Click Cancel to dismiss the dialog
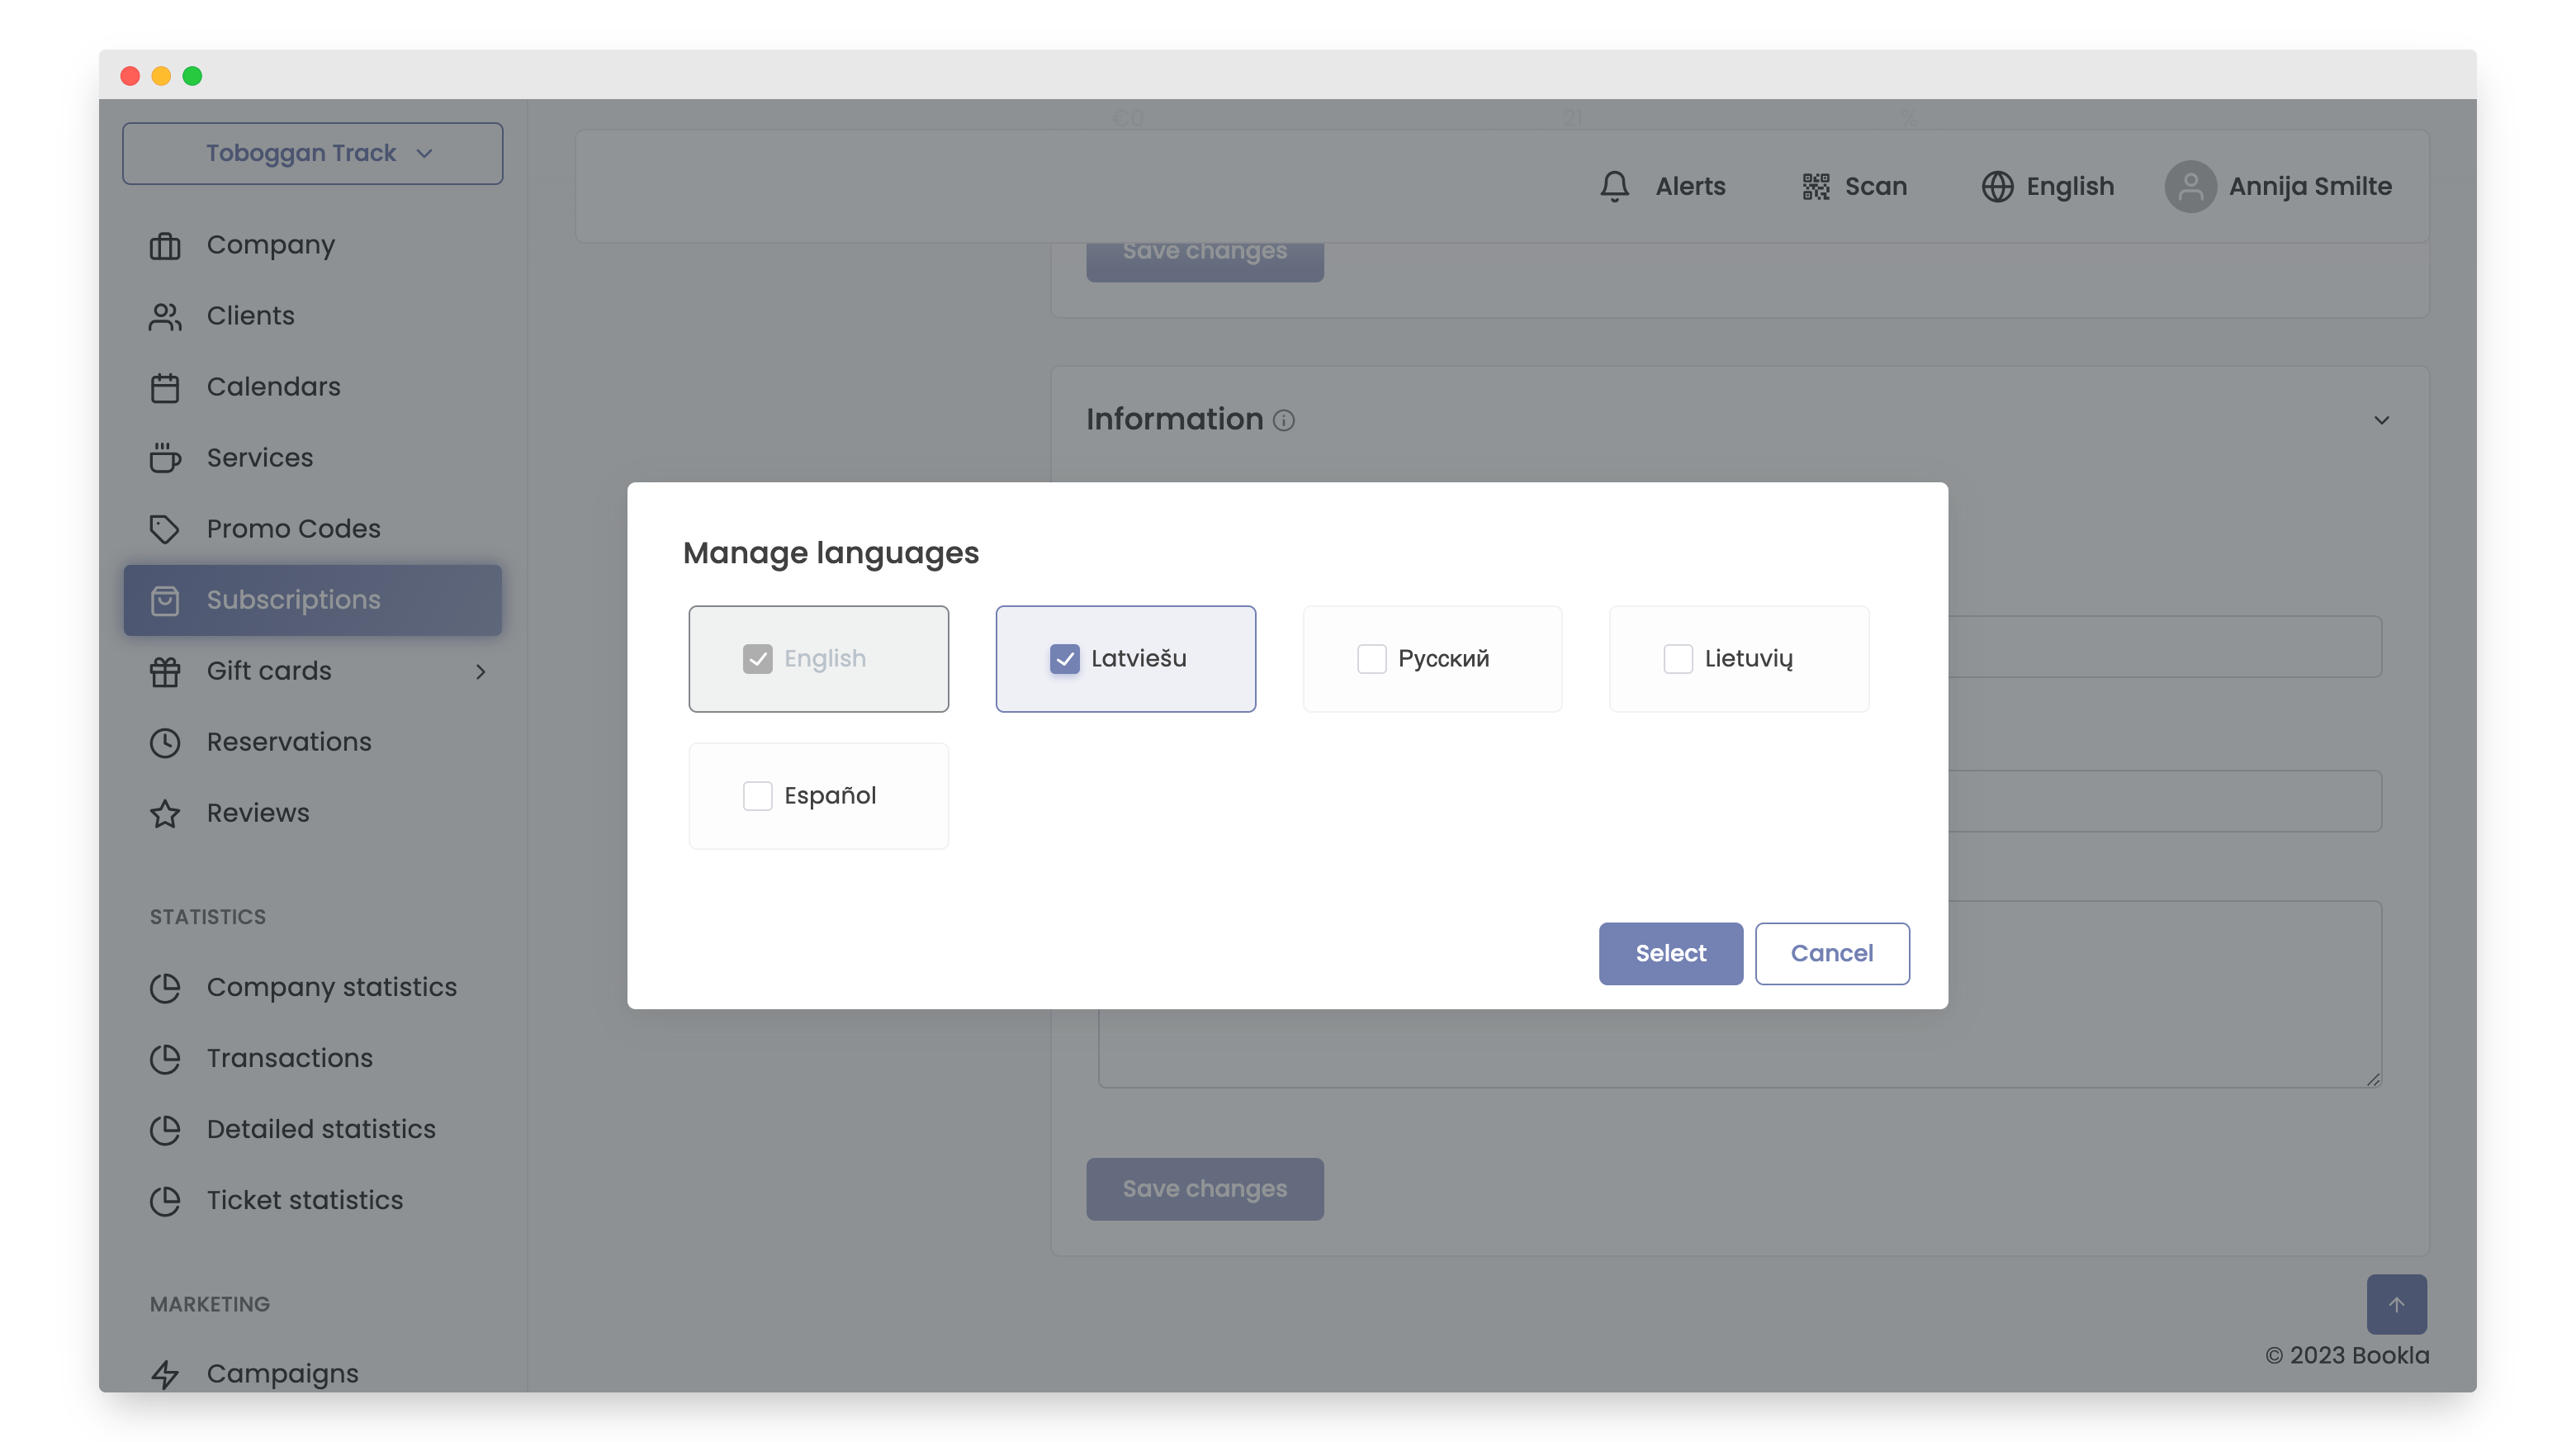The width and height of the screenshot is (2576, 1442). (1831, 953)
